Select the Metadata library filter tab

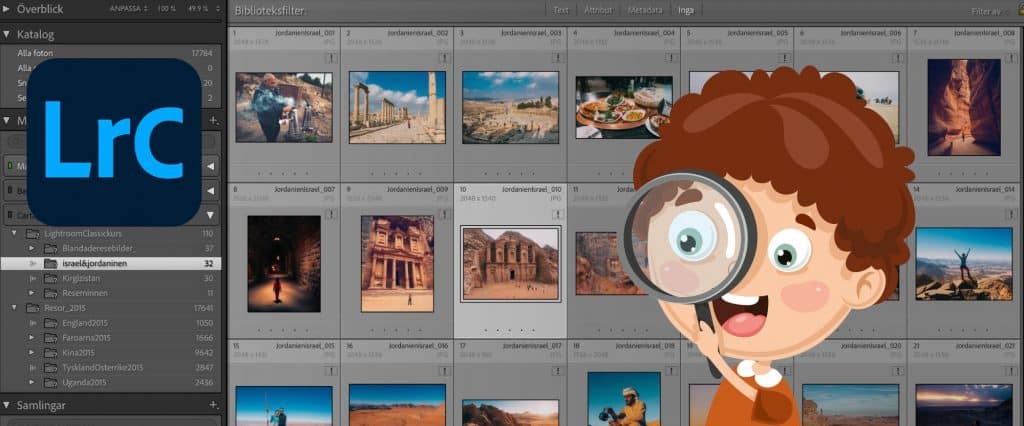click(x=645, y=10)
